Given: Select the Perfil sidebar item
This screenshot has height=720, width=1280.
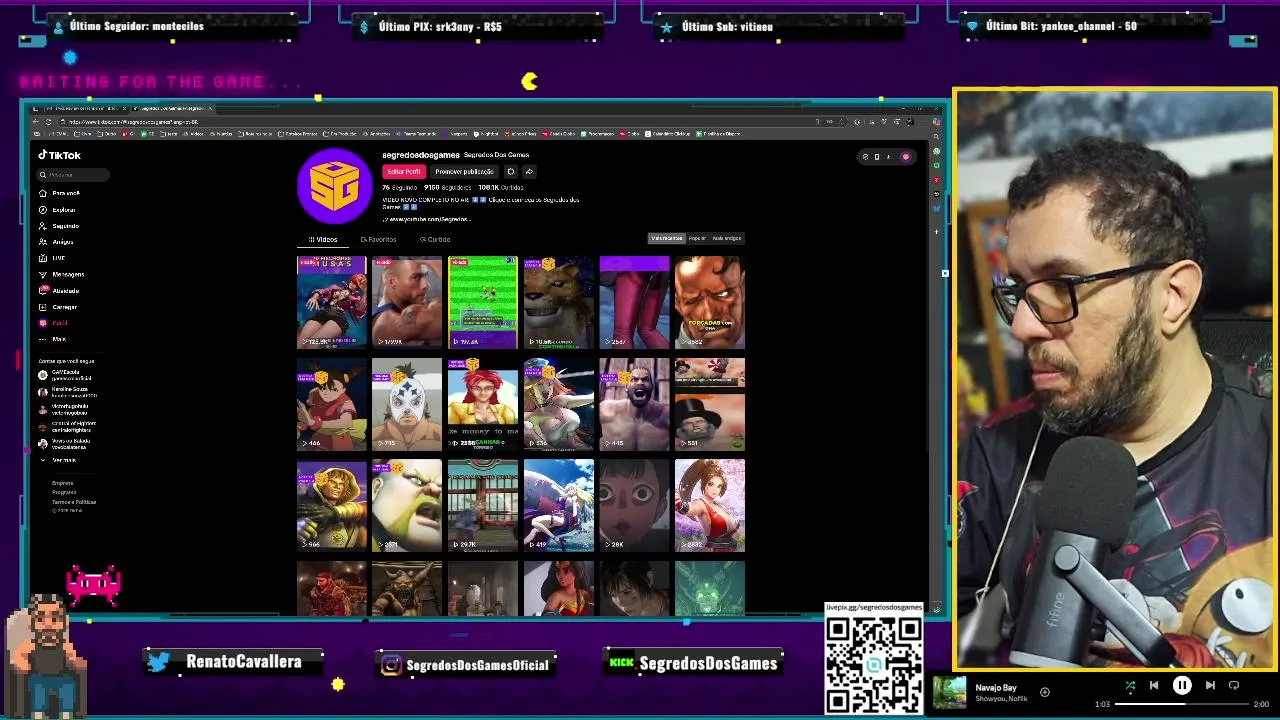Looking at the screenshot, I should click(x=53, y=323).
